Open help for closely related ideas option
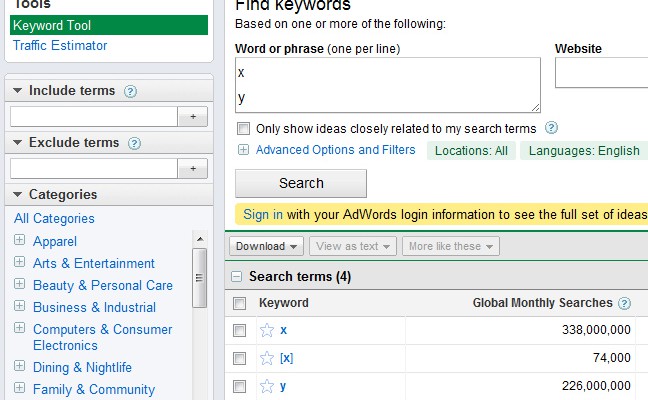 click(x=551, y=128)
